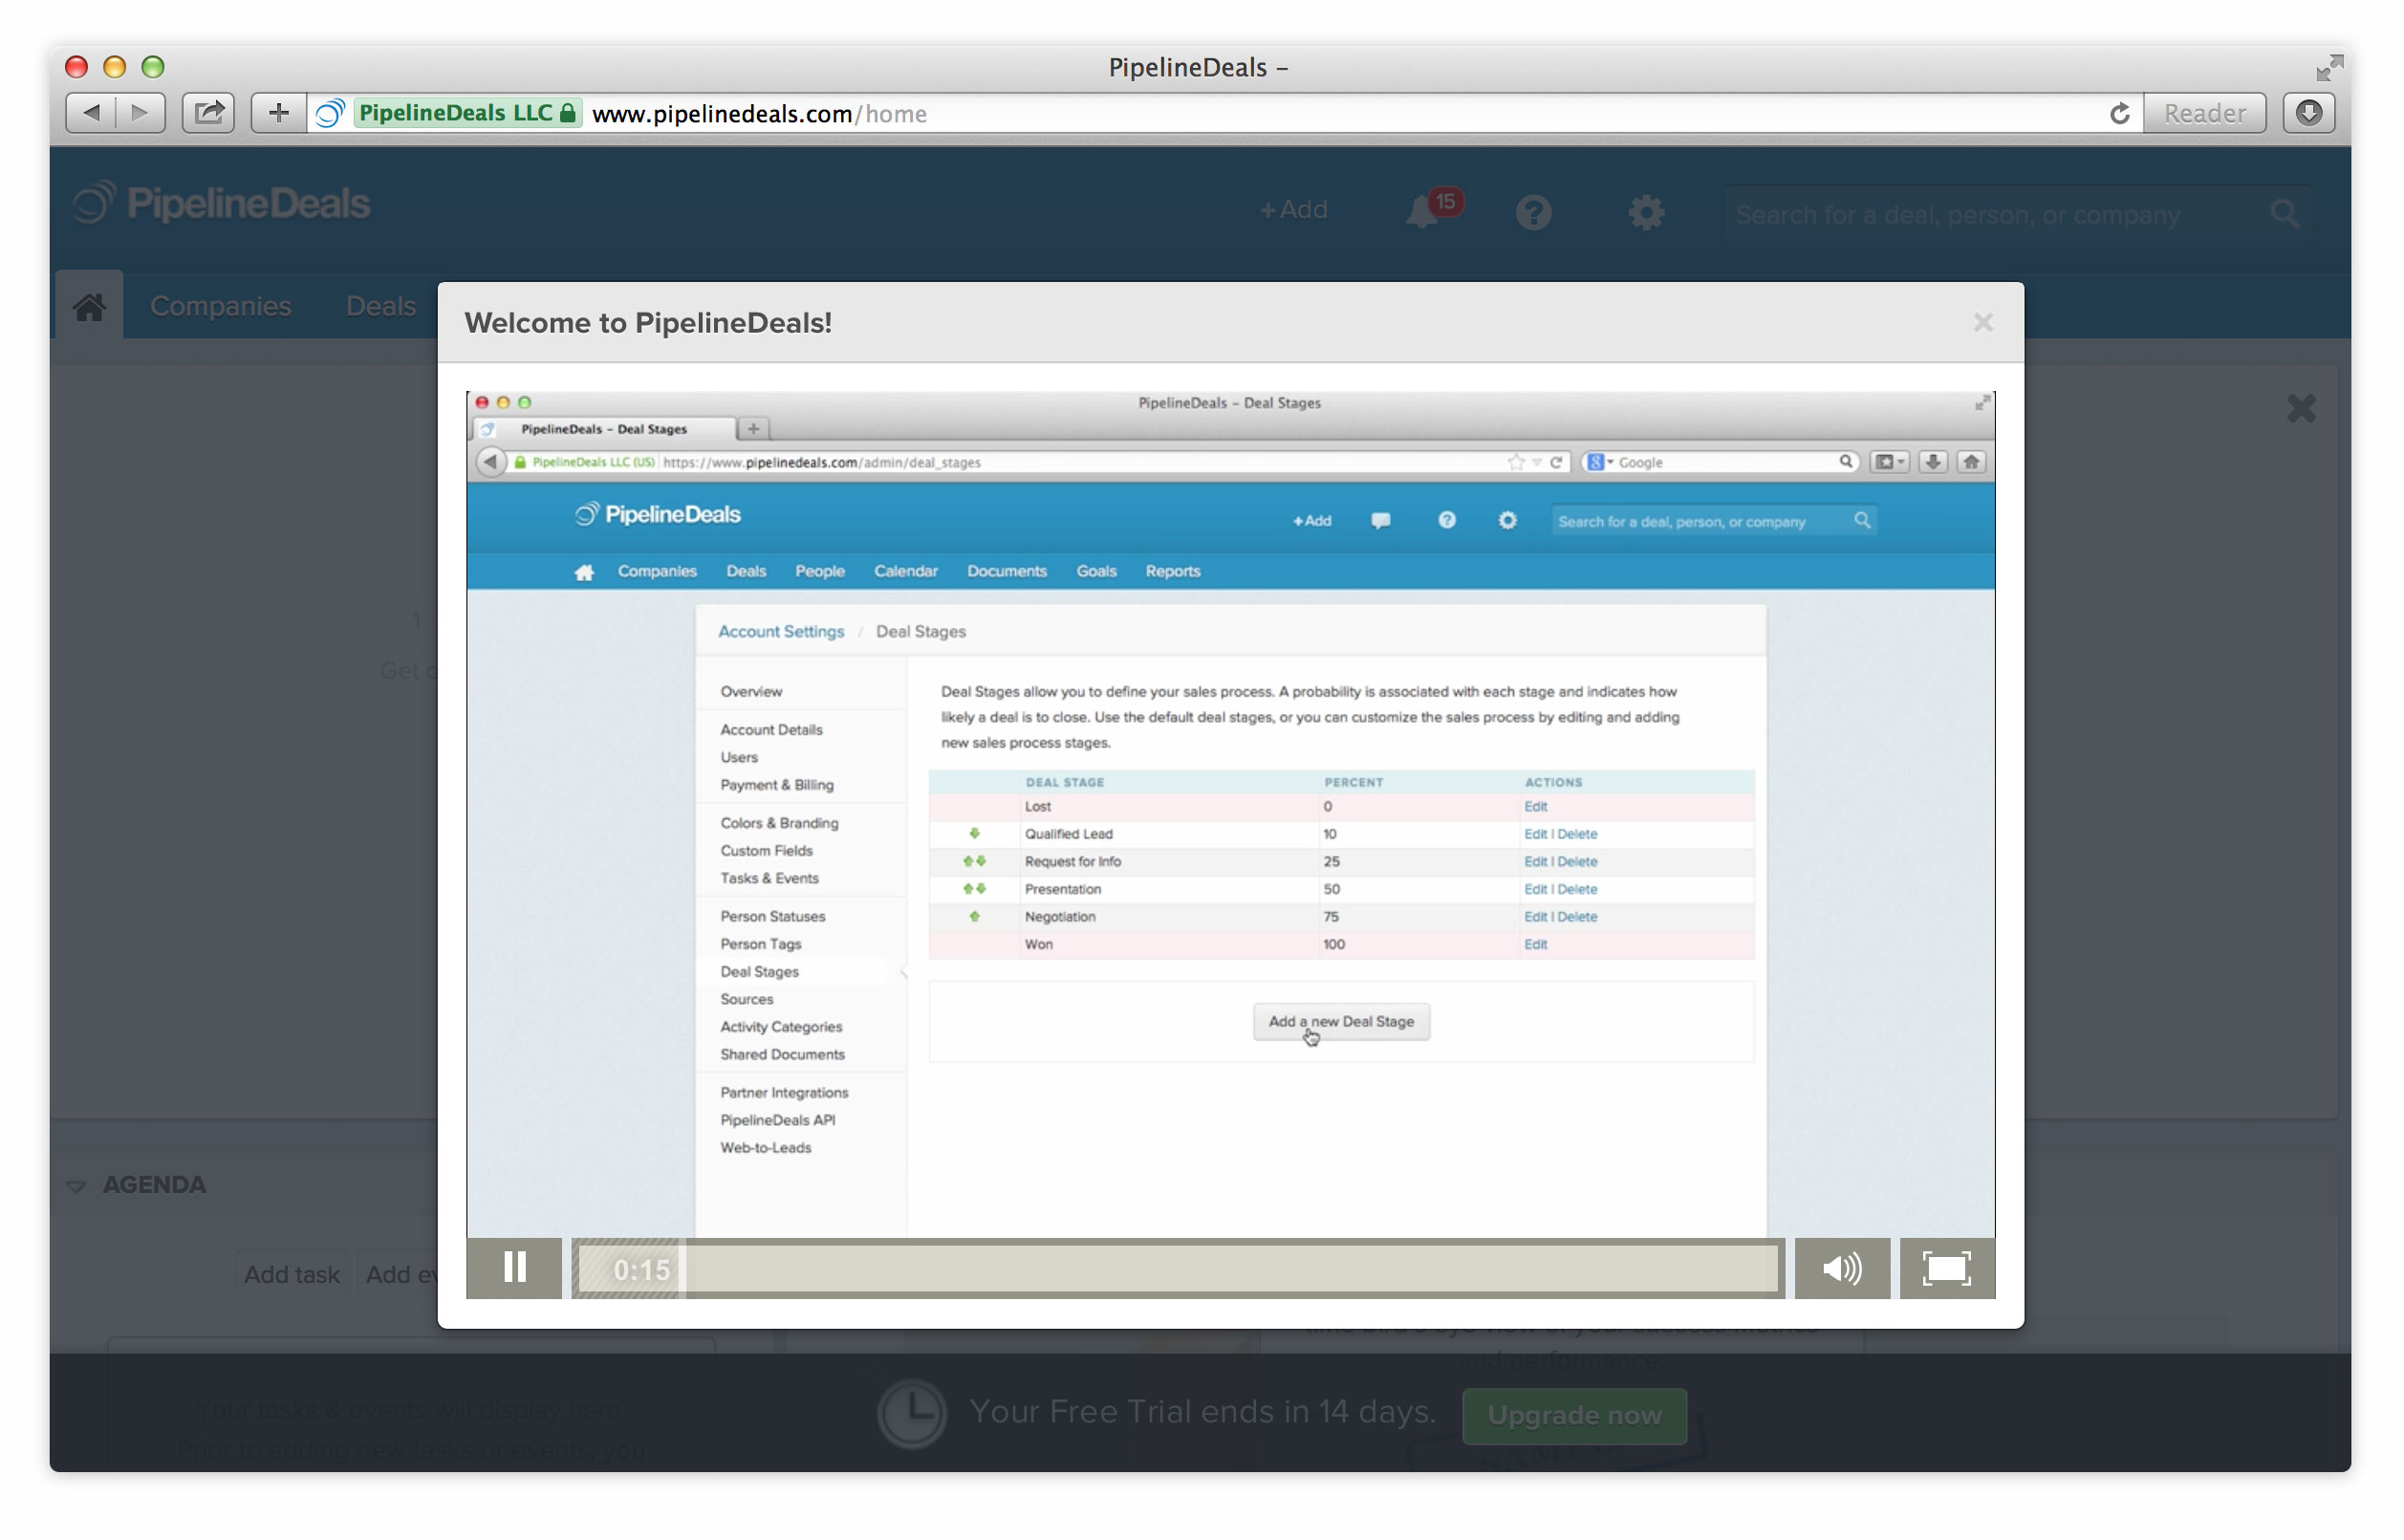Close the Welcome to PipelineDeals dialog

pyautogui.click(x=1983, y=322)
